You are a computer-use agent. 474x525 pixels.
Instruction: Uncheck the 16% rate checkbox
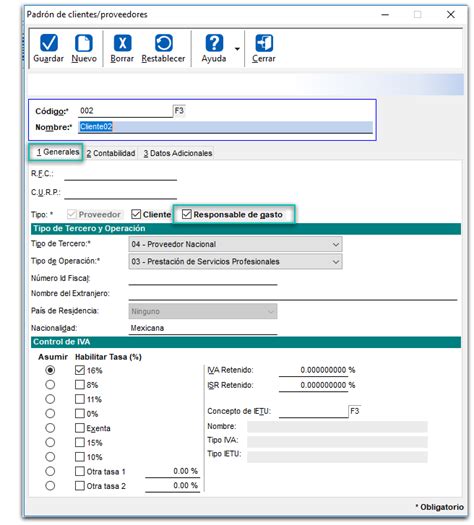[x=80, y=370]
